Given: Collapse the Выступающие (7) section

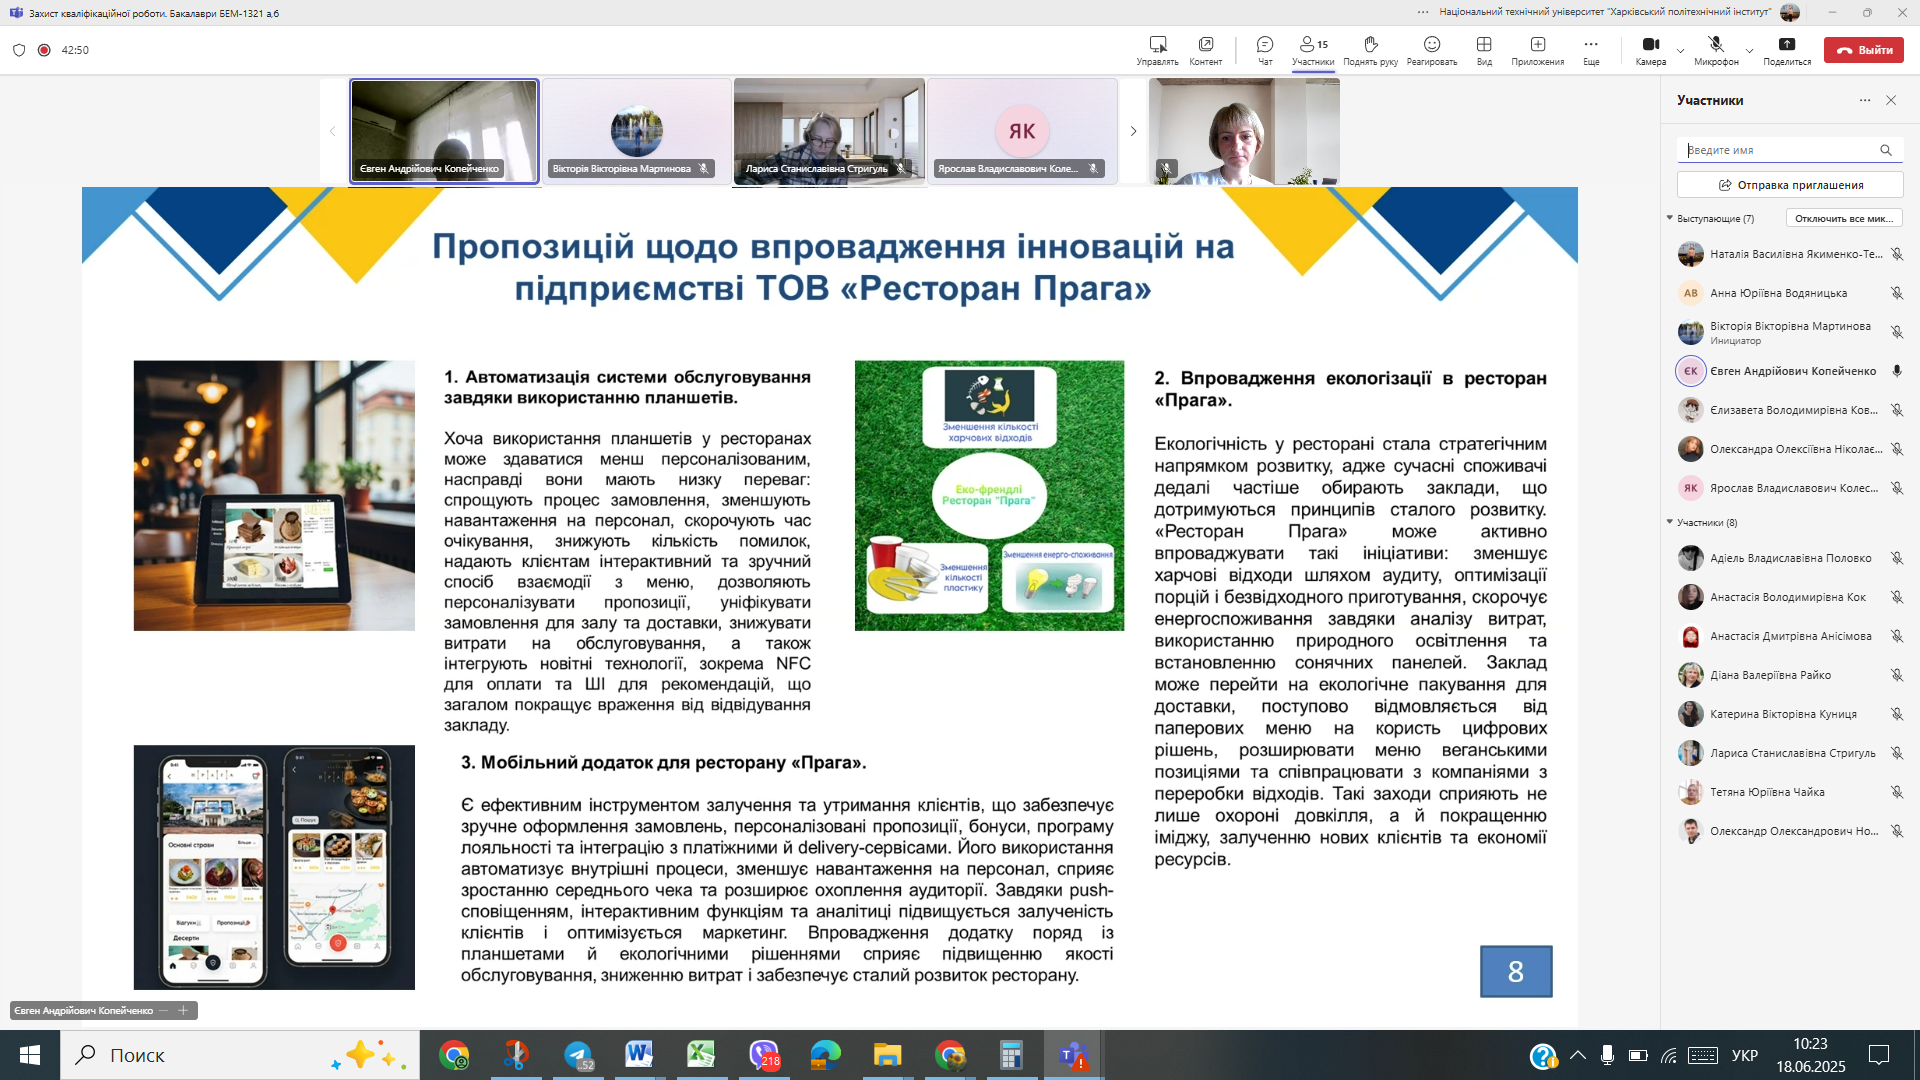Looking at the screenshot, I should [1669, 218].
